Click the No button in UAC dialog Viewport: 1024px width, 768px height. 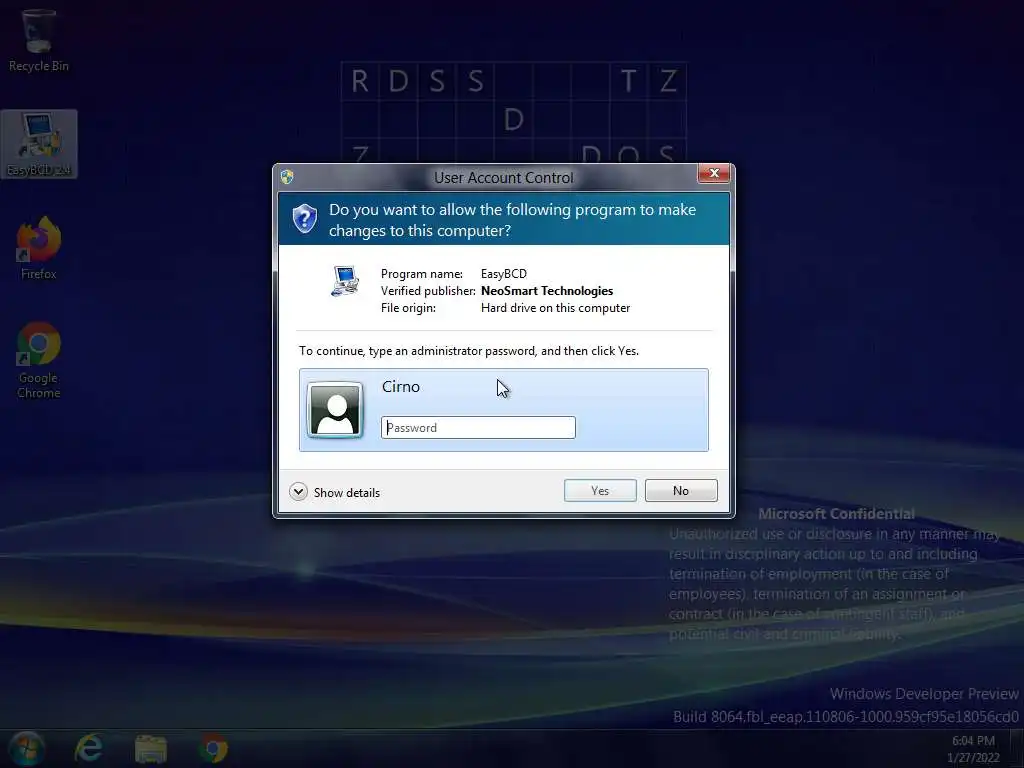click(x=680, y=490)
